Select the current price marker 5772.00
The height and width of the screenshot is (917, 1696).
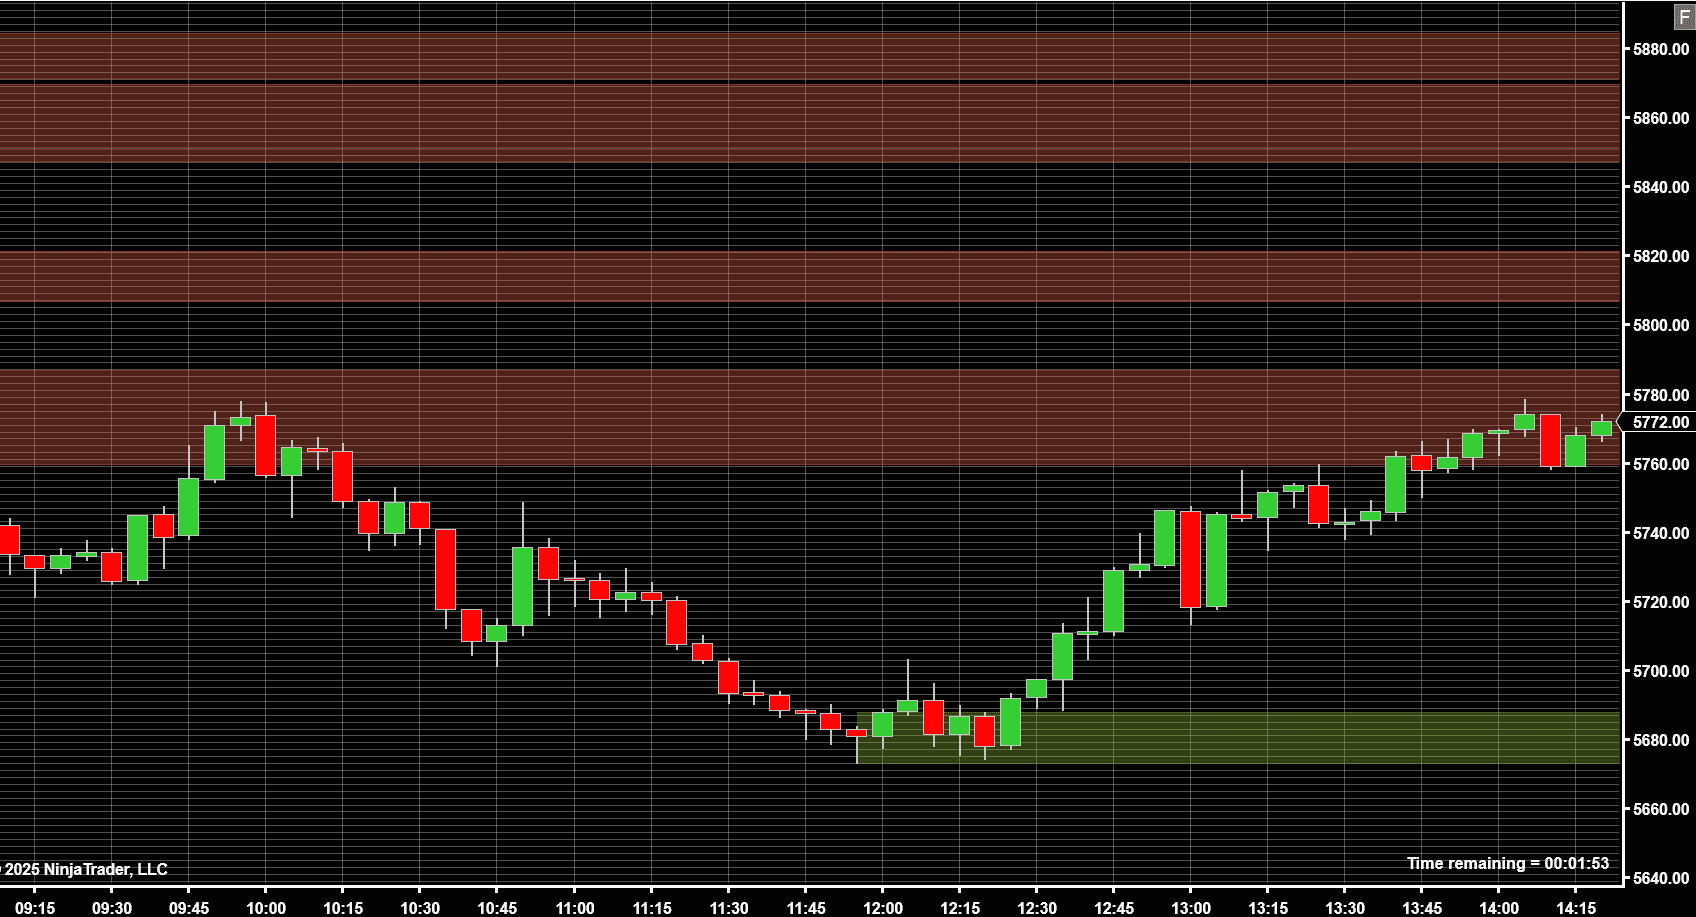1659,422
